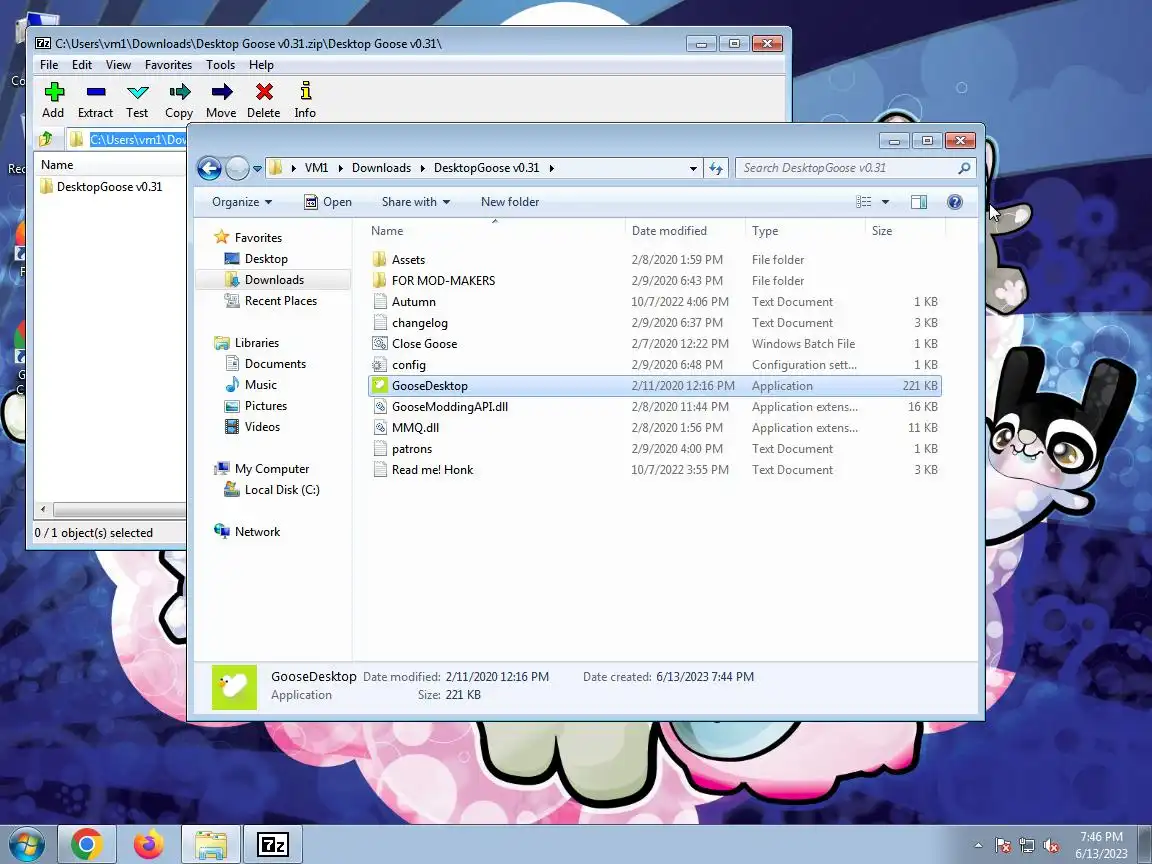Image resolution: width=1152 pixels, height=864 pixels.
Task: Select the Assets folder
Action: coord(654,259)
